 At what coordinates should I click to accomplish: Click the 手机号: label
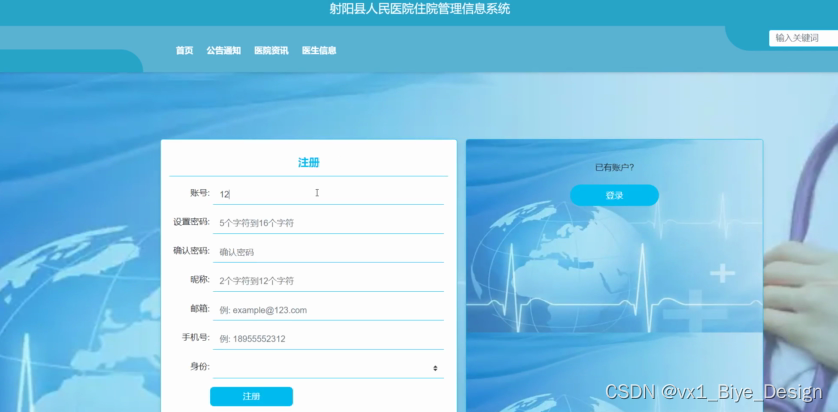pyautogui.click(x=196, y=337)
